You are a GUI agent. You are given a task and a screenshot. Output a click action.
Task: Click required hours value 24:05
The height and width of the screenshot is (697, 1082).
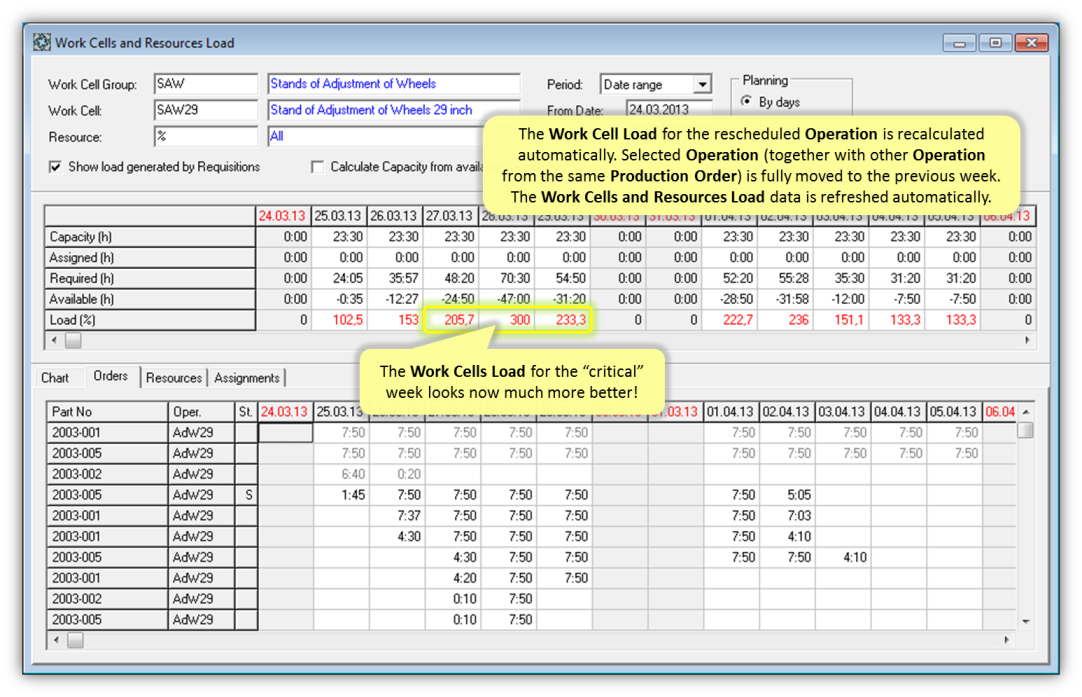pyautogui.click(x=338, y=278)
